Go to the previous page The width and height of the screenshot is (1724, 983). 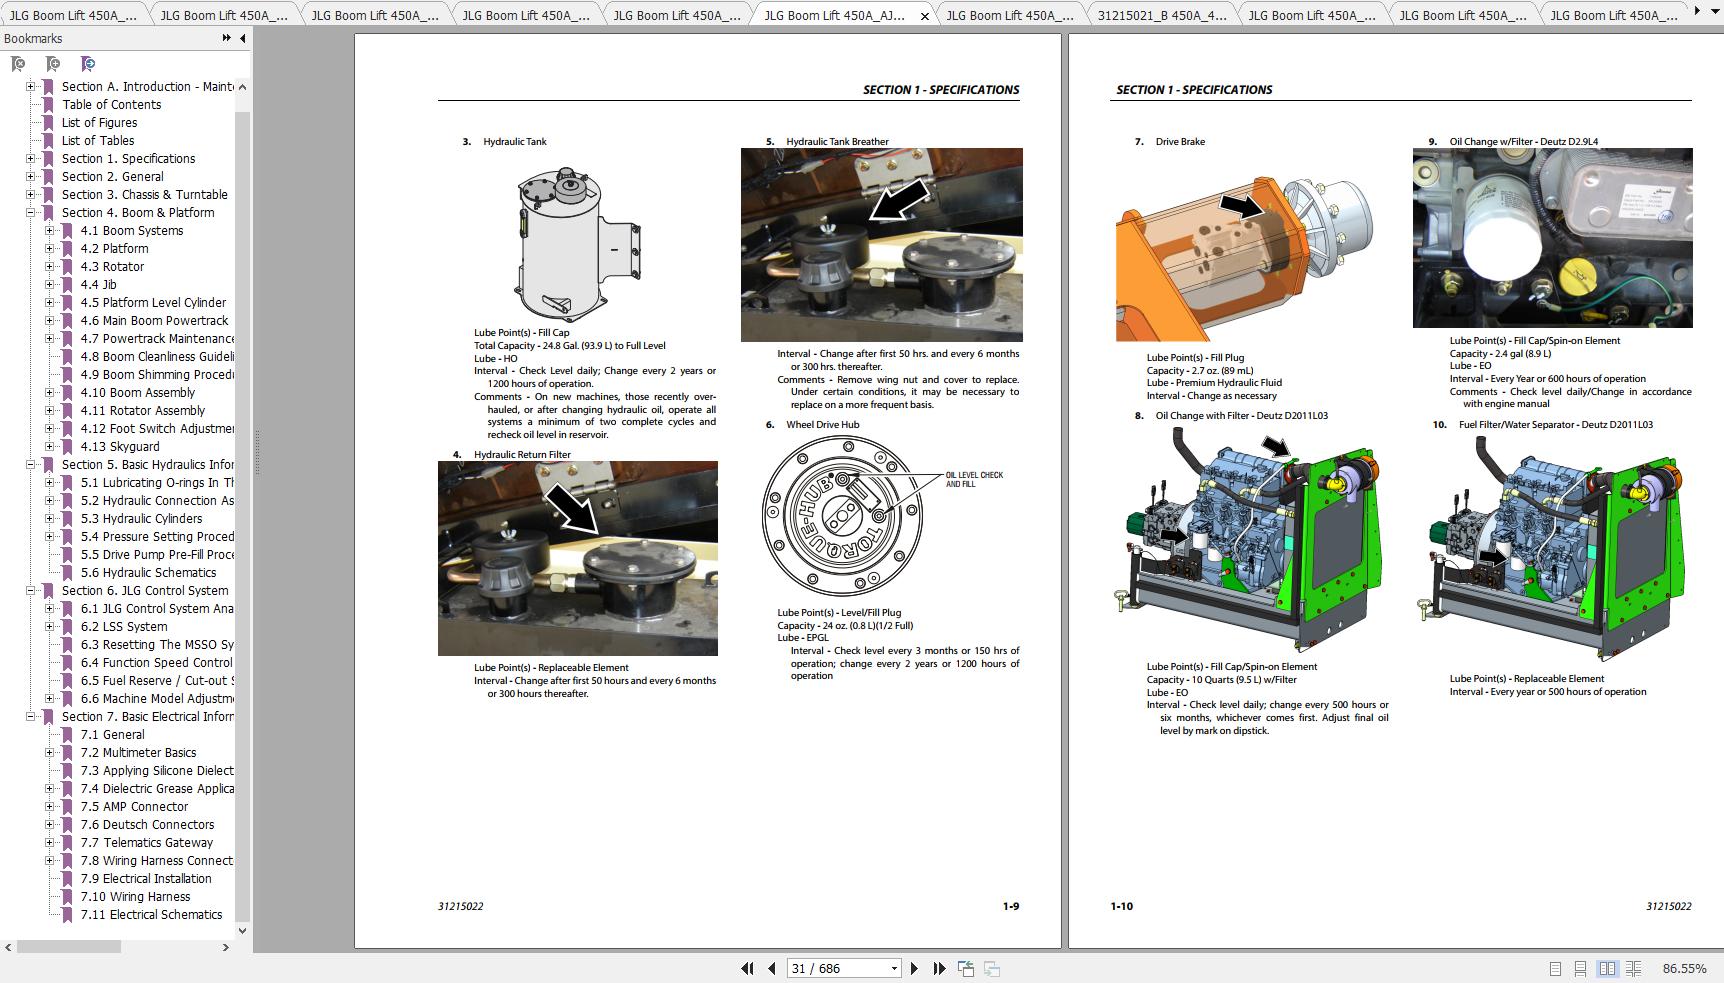tap(772, 968)
